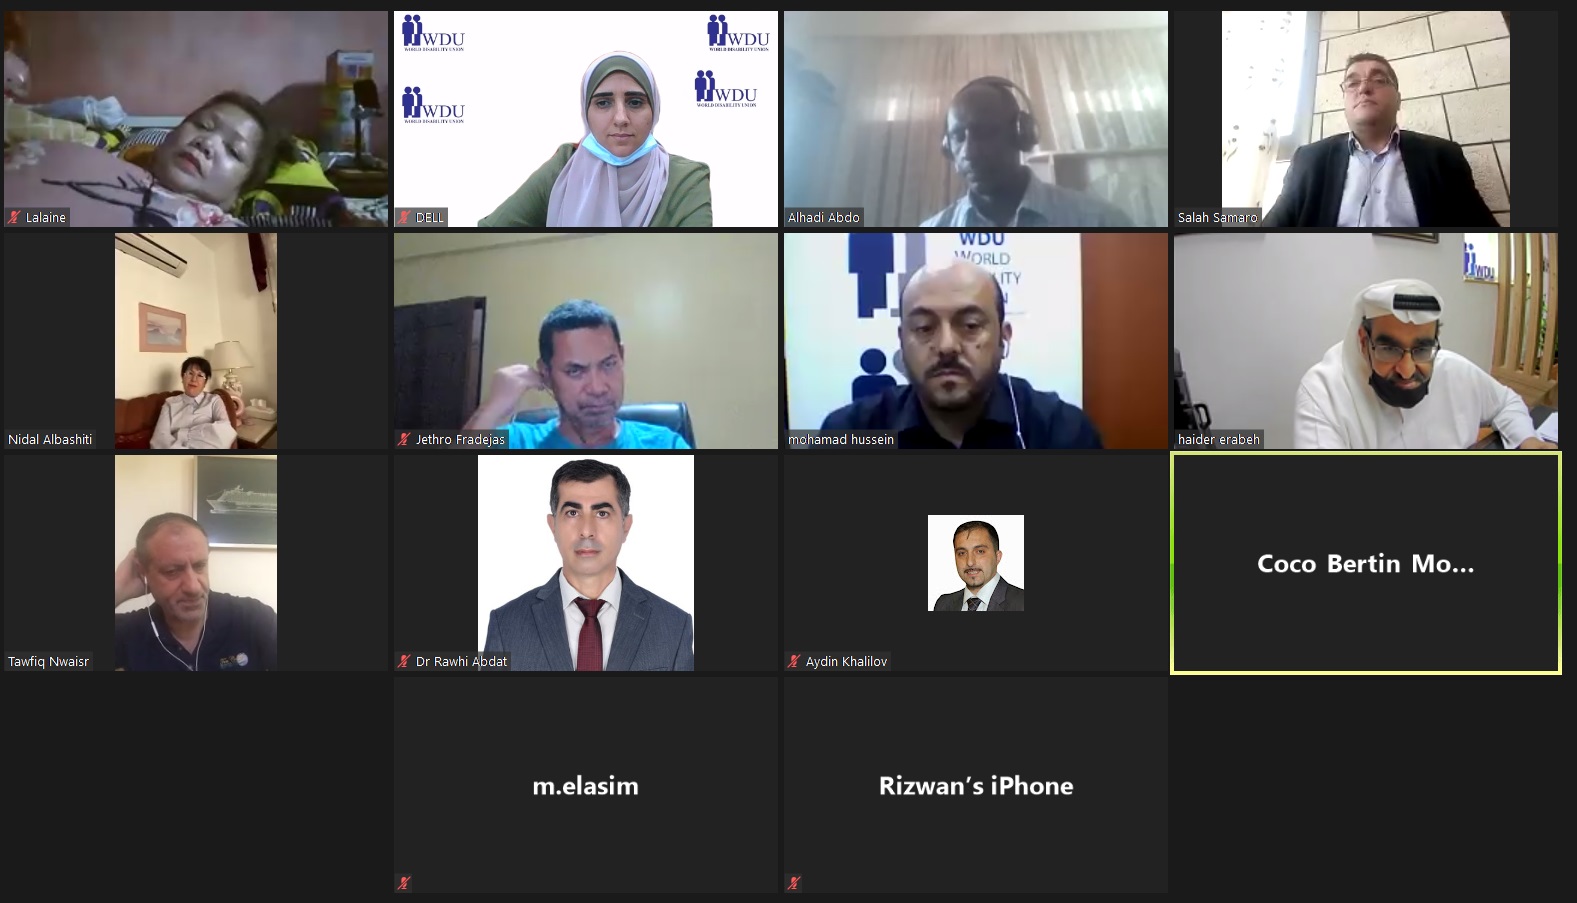The width and height of the screenshot is (1577, 903).
Task: Click the muted mic icon in m.elasim tile
Action: click(404, 883)
